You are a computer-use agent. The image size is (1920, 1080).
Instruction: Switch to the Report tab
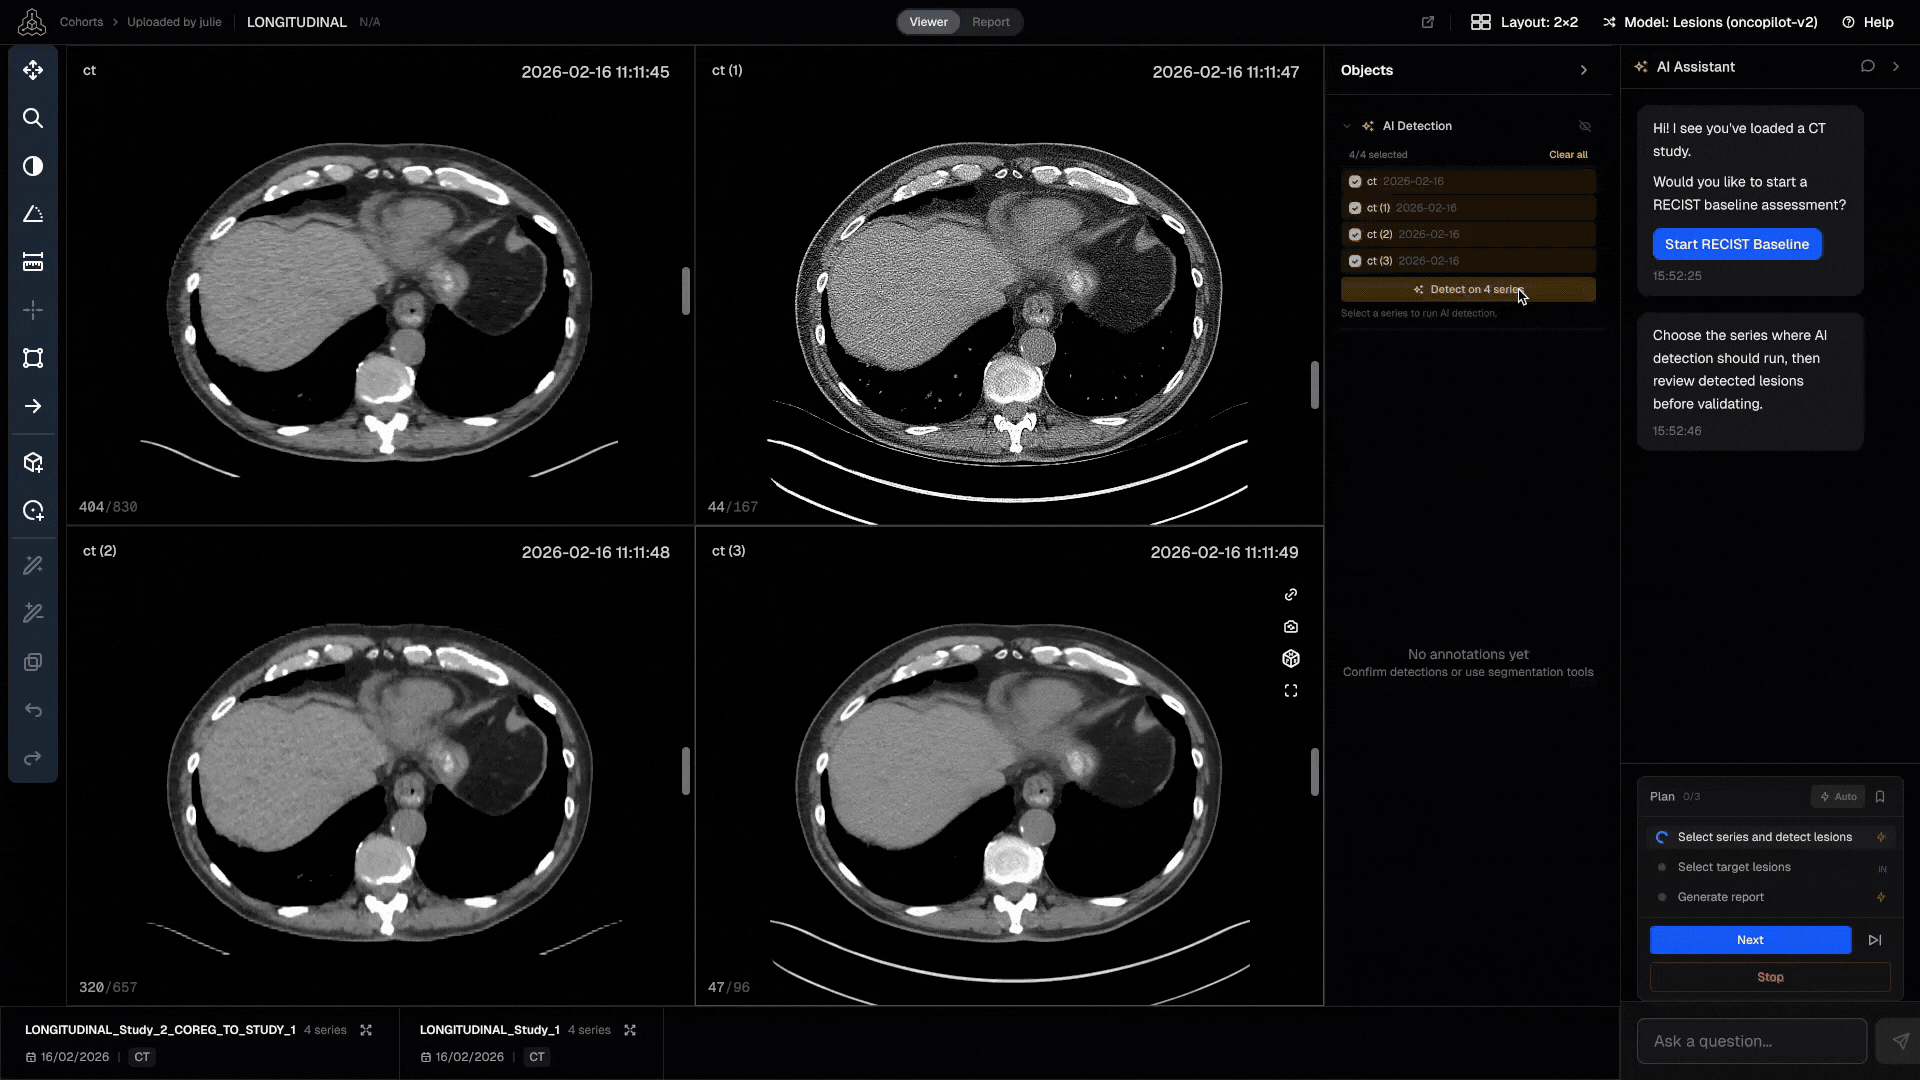click(990, 22)
